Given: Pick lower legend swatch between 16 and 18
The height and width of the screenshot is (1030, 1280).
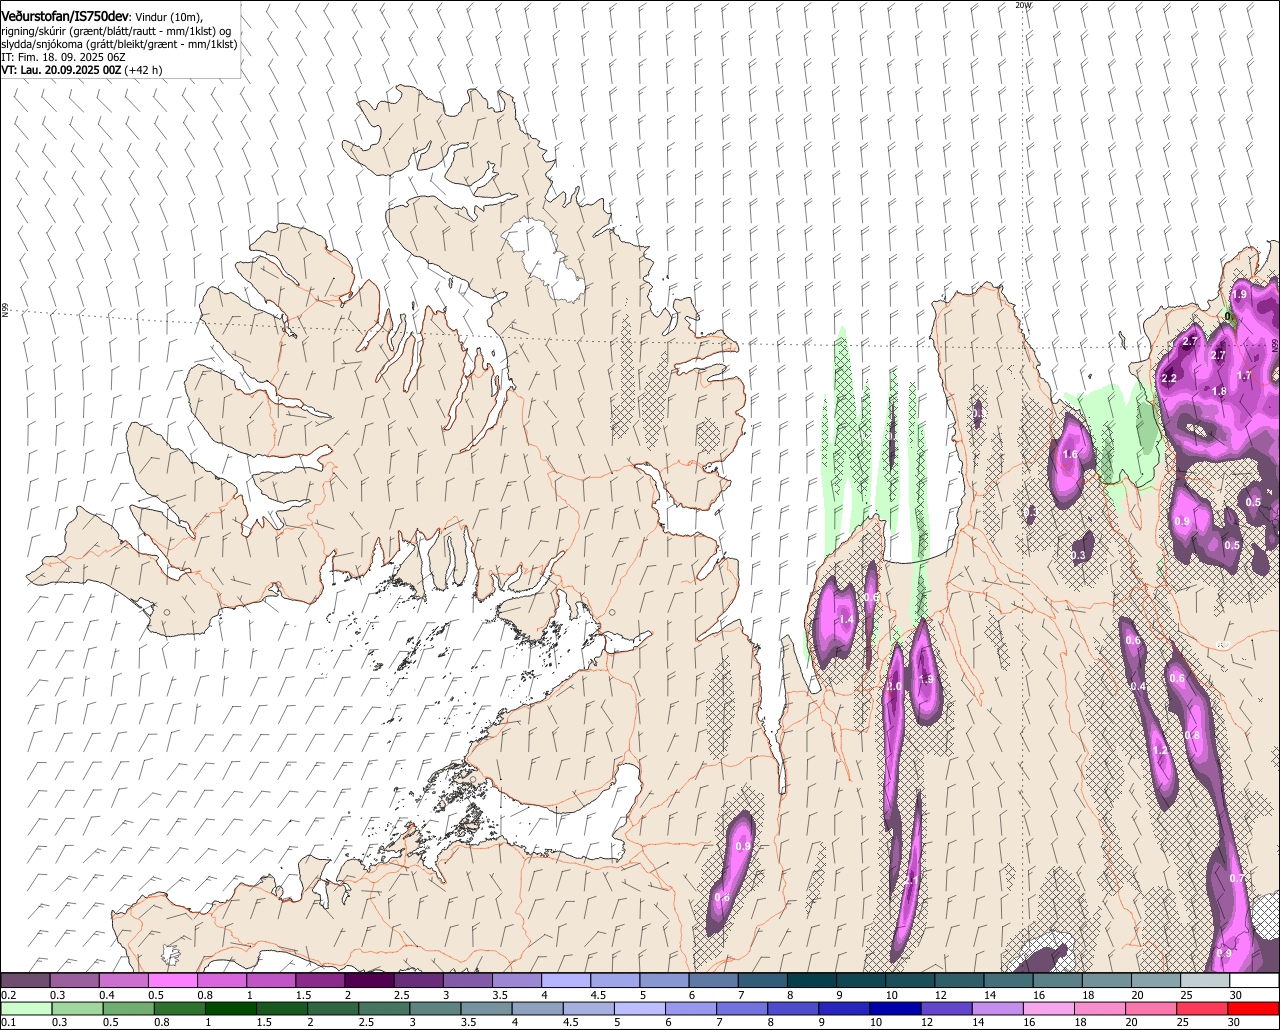Looking at the screenshot, I should tap(1050, 1009).
